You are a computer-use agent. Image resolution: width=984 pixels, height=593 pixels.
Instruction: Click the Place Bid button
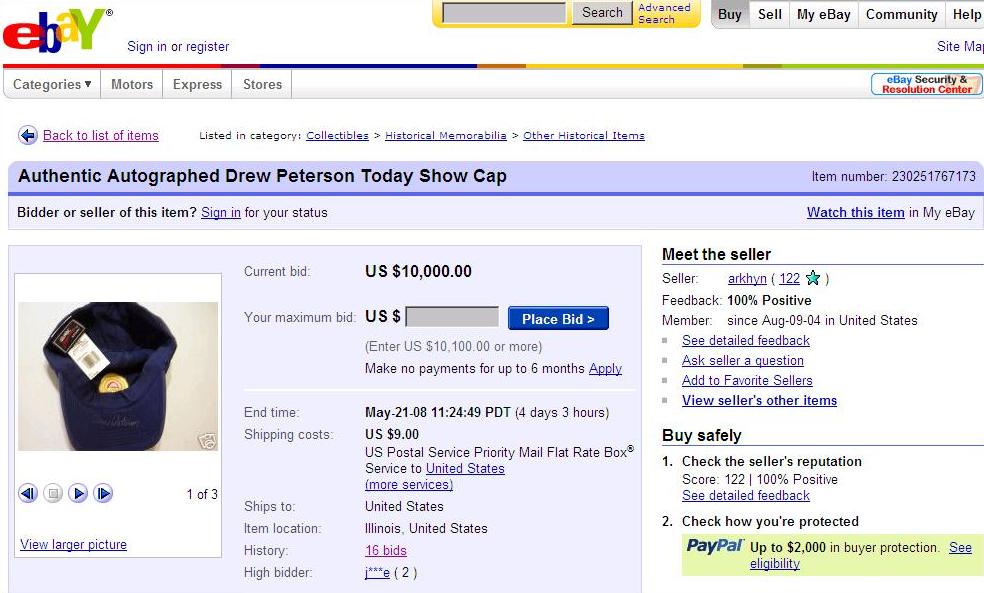pyautogui.click(x=558, y=319)
